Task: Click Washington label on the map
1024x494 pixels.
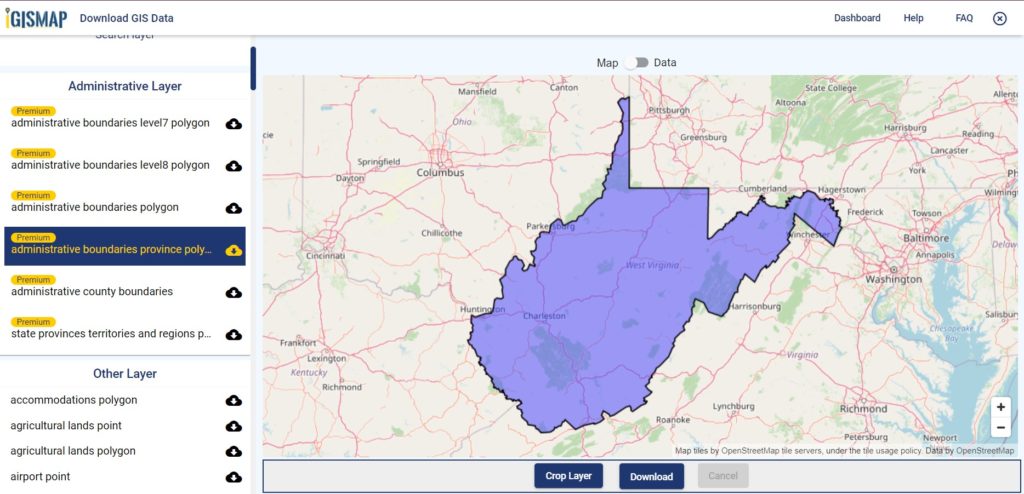Action: [x=893, y=279]
